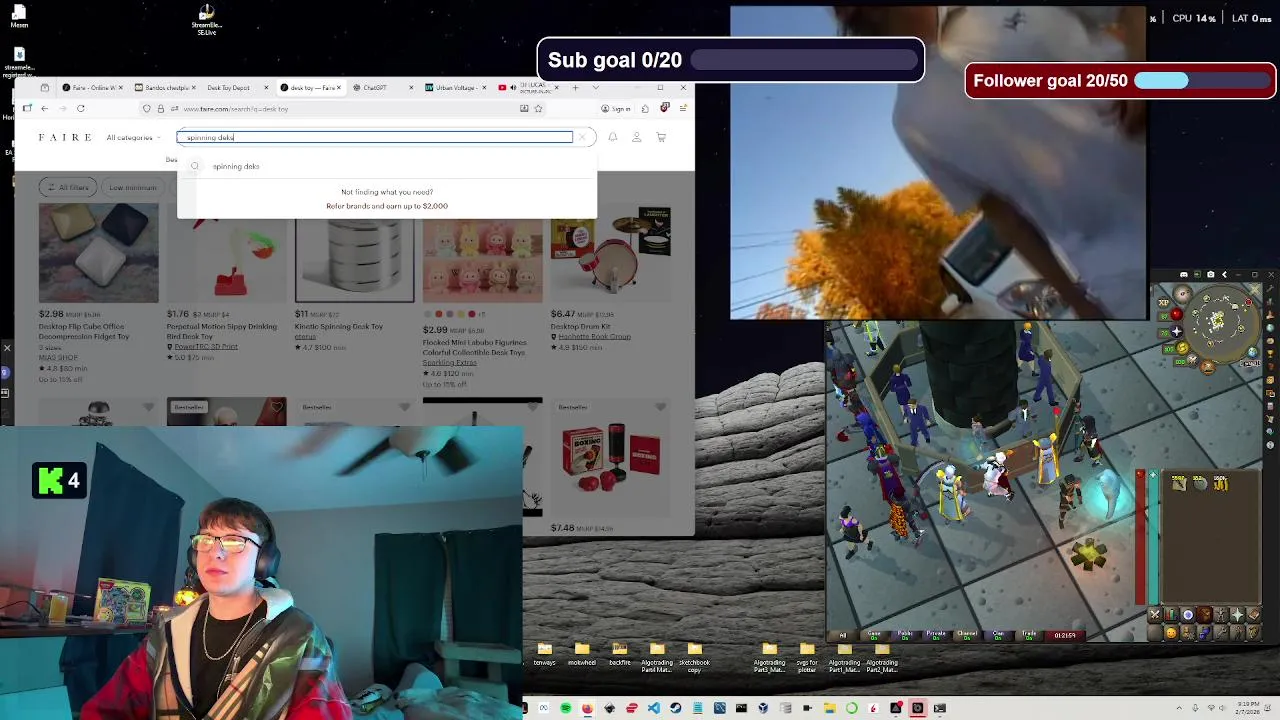Switch to the Urban Voltage tab
1280x720 pixels.
pos(455,87)
